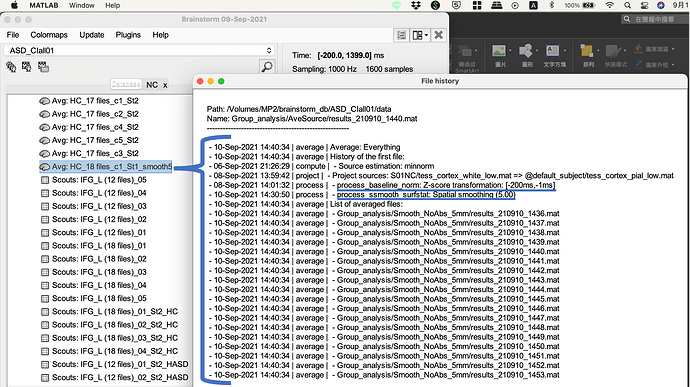Open Brainstorm window layout options dropdown
The height and width of the screenshot is (387, 690).
tap(420, 35)
